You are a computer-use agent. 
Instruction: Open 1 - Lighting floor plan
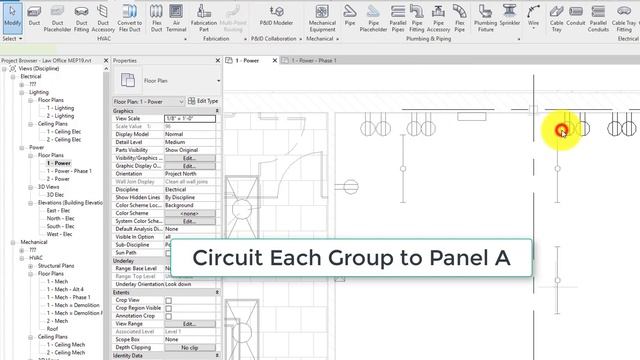[x=60, y=108]
